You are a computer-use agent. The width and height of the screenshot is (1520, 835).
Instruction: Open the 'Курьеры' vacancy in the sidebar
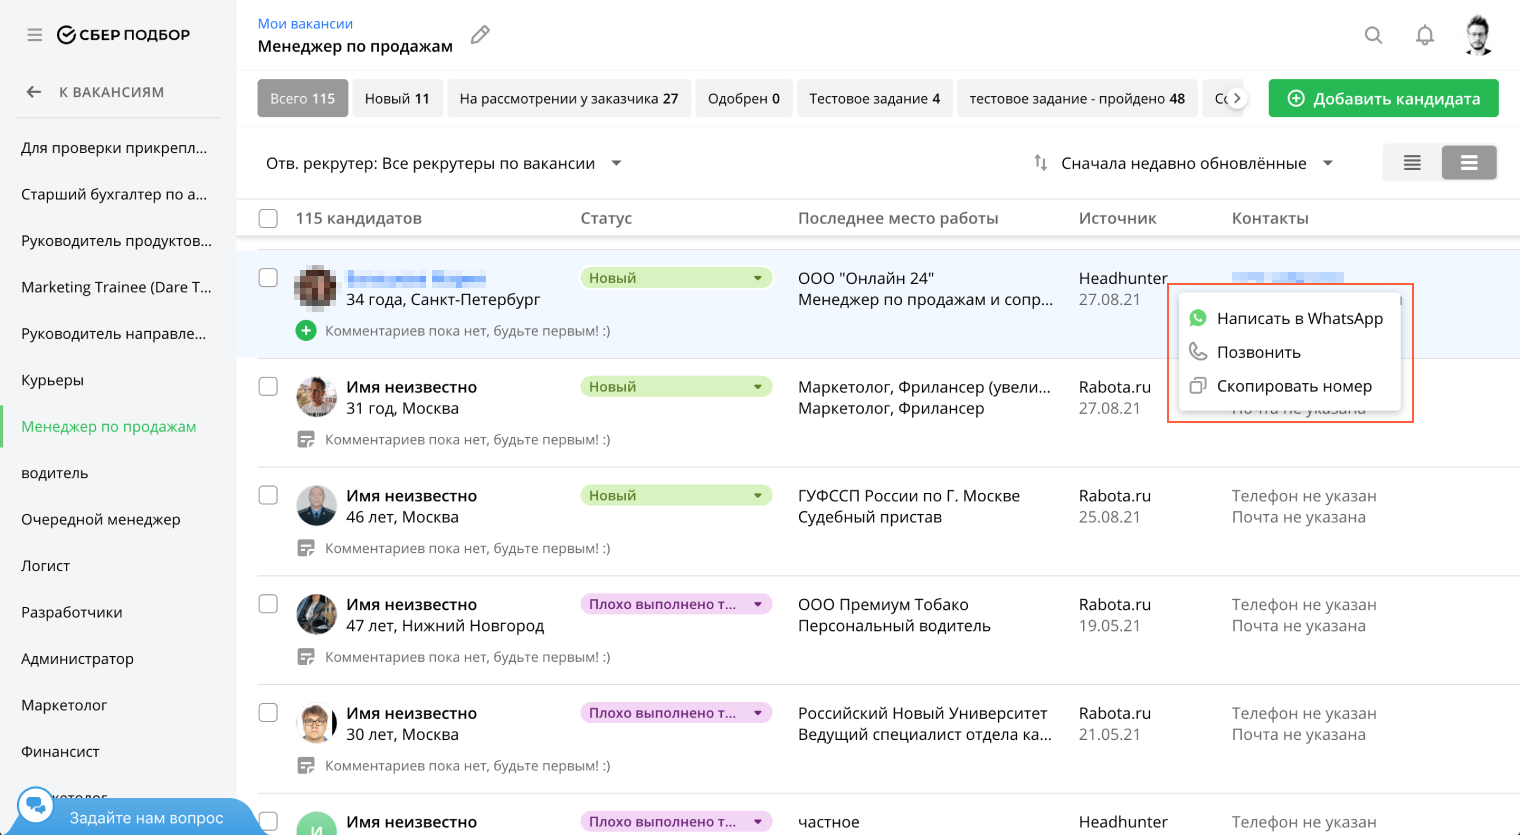point(52,380)
